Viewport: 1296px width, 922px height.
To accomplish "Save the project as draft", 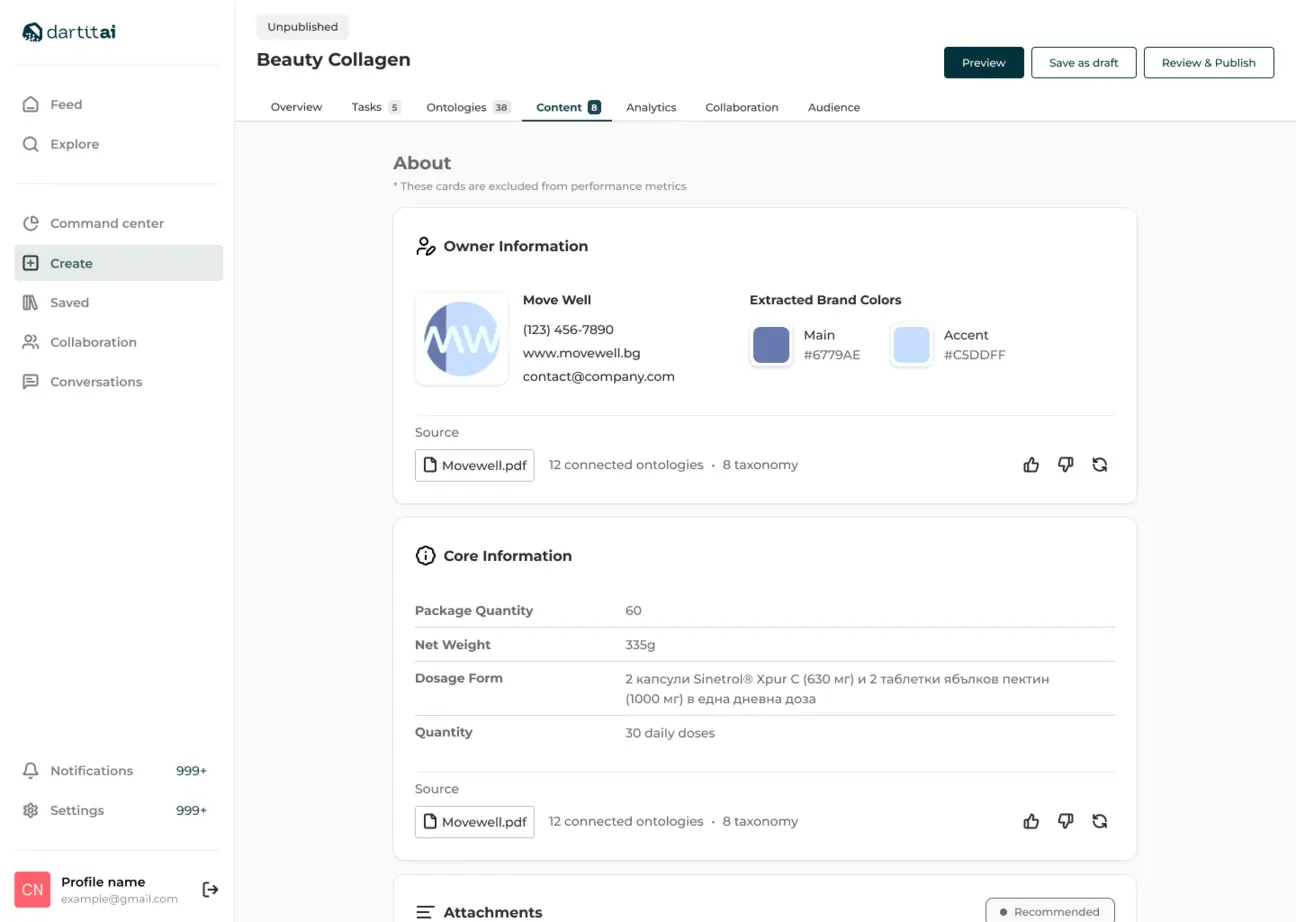I will click(1083, 63).
